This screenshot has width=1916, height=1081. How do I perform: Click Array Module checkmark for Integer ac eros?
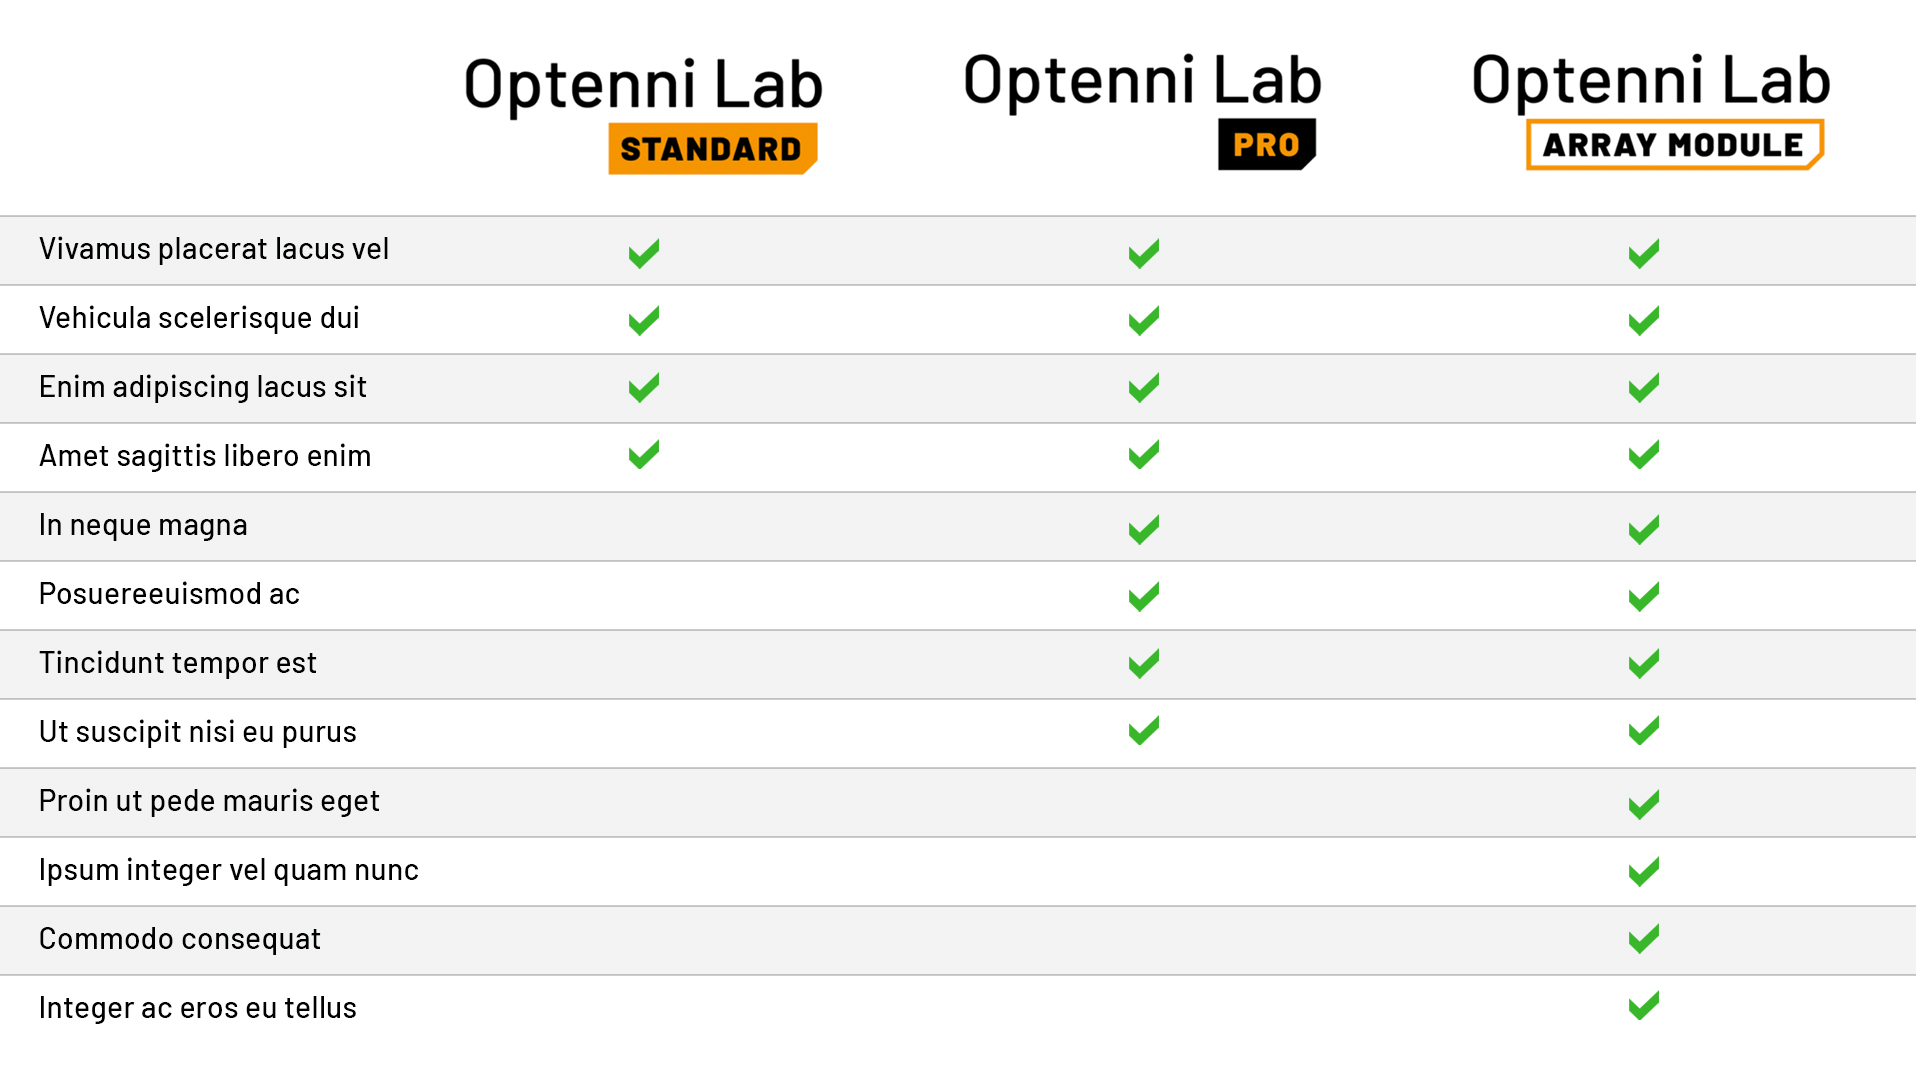pos(1644,1006)
